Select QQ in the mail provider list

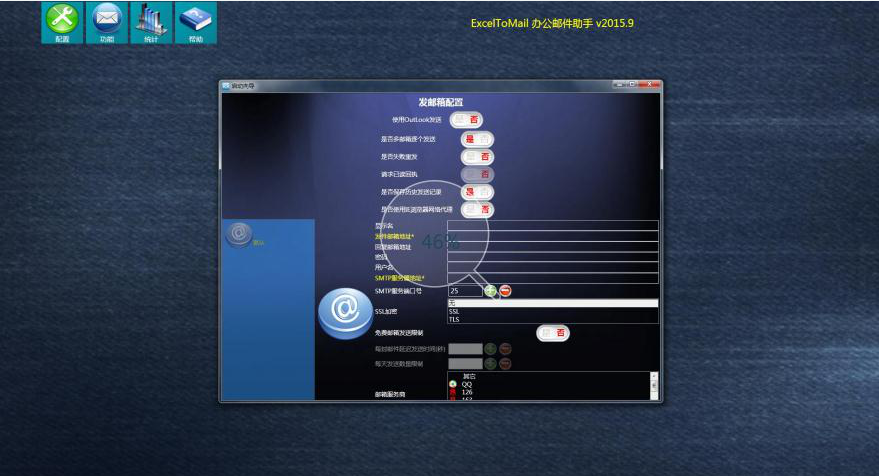[x=467, y=384]
